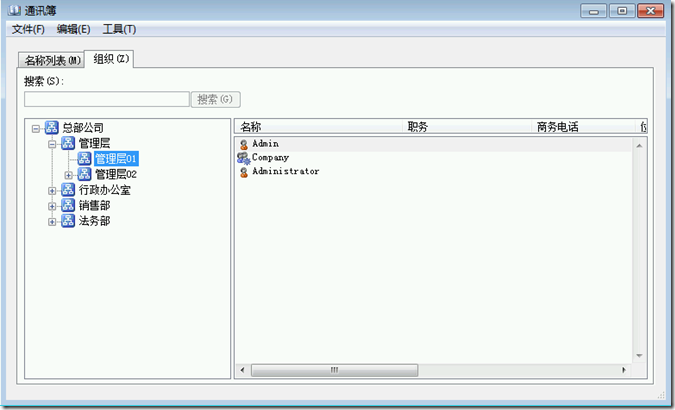The height and width of the screenshot is (410, 675).
Task: Click the 行政办公室 department icon
Action: pyautogui.click(x=68, y=190)
